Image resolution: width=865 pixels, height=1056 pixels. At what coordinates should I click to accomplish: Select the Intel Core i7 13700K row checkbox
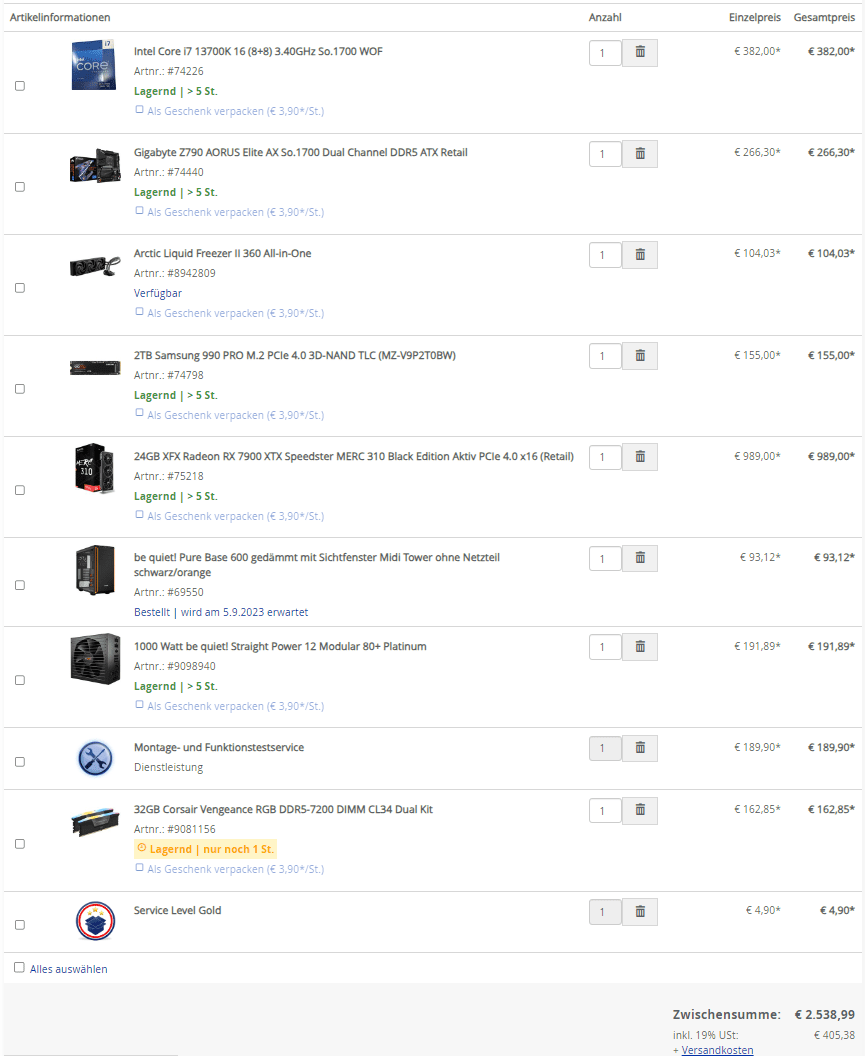20,86
